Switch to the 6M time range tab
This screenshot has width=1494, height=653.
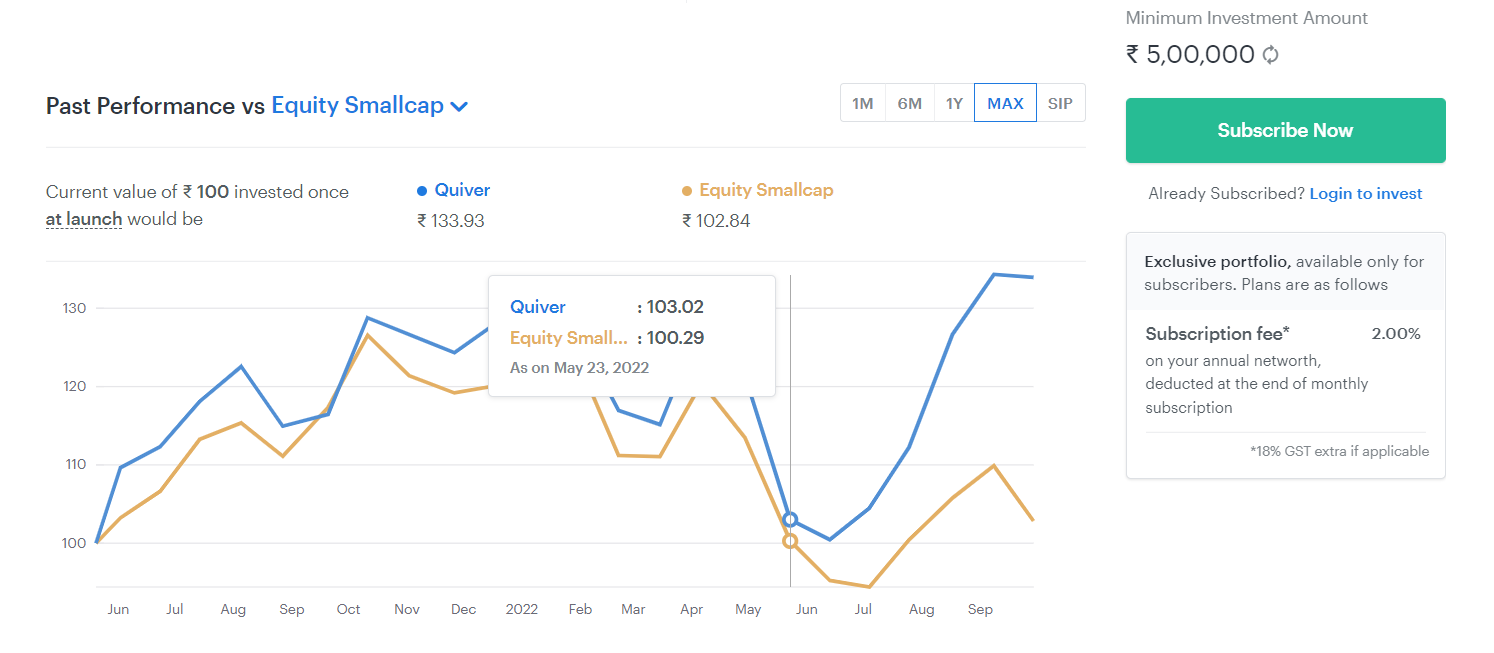point(909,103)
